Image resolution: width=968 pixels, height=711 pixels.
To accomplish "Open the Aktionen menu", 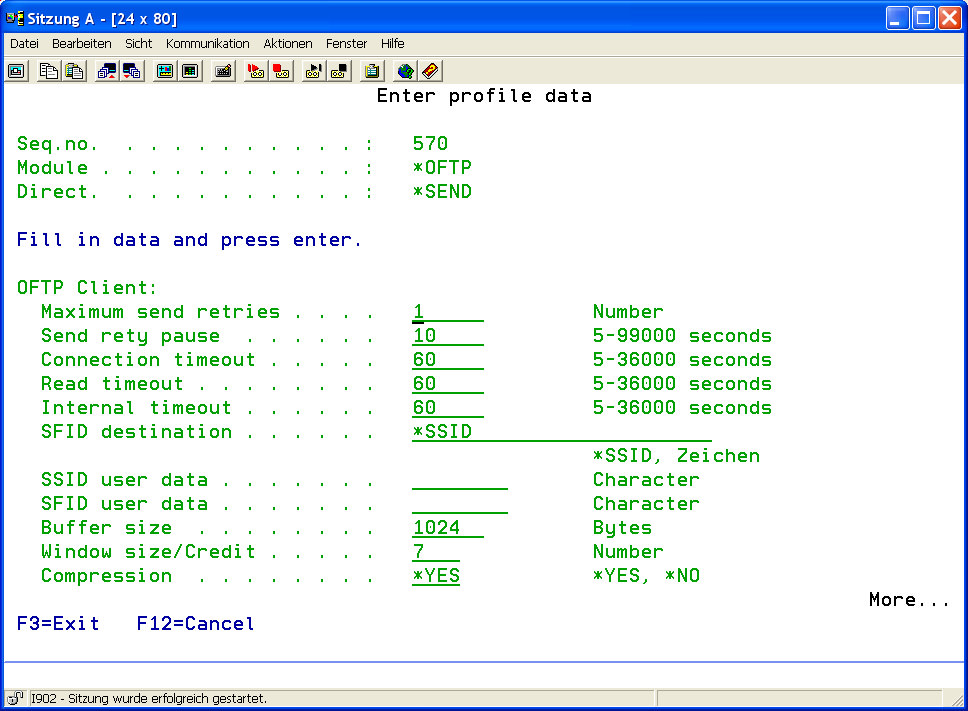I will (288, 44).
